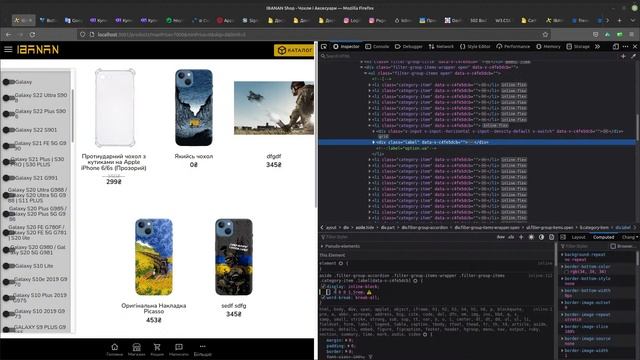640x360 pixels.
Task: Bookmark this page with star icon
Action: tap(545, 35)
